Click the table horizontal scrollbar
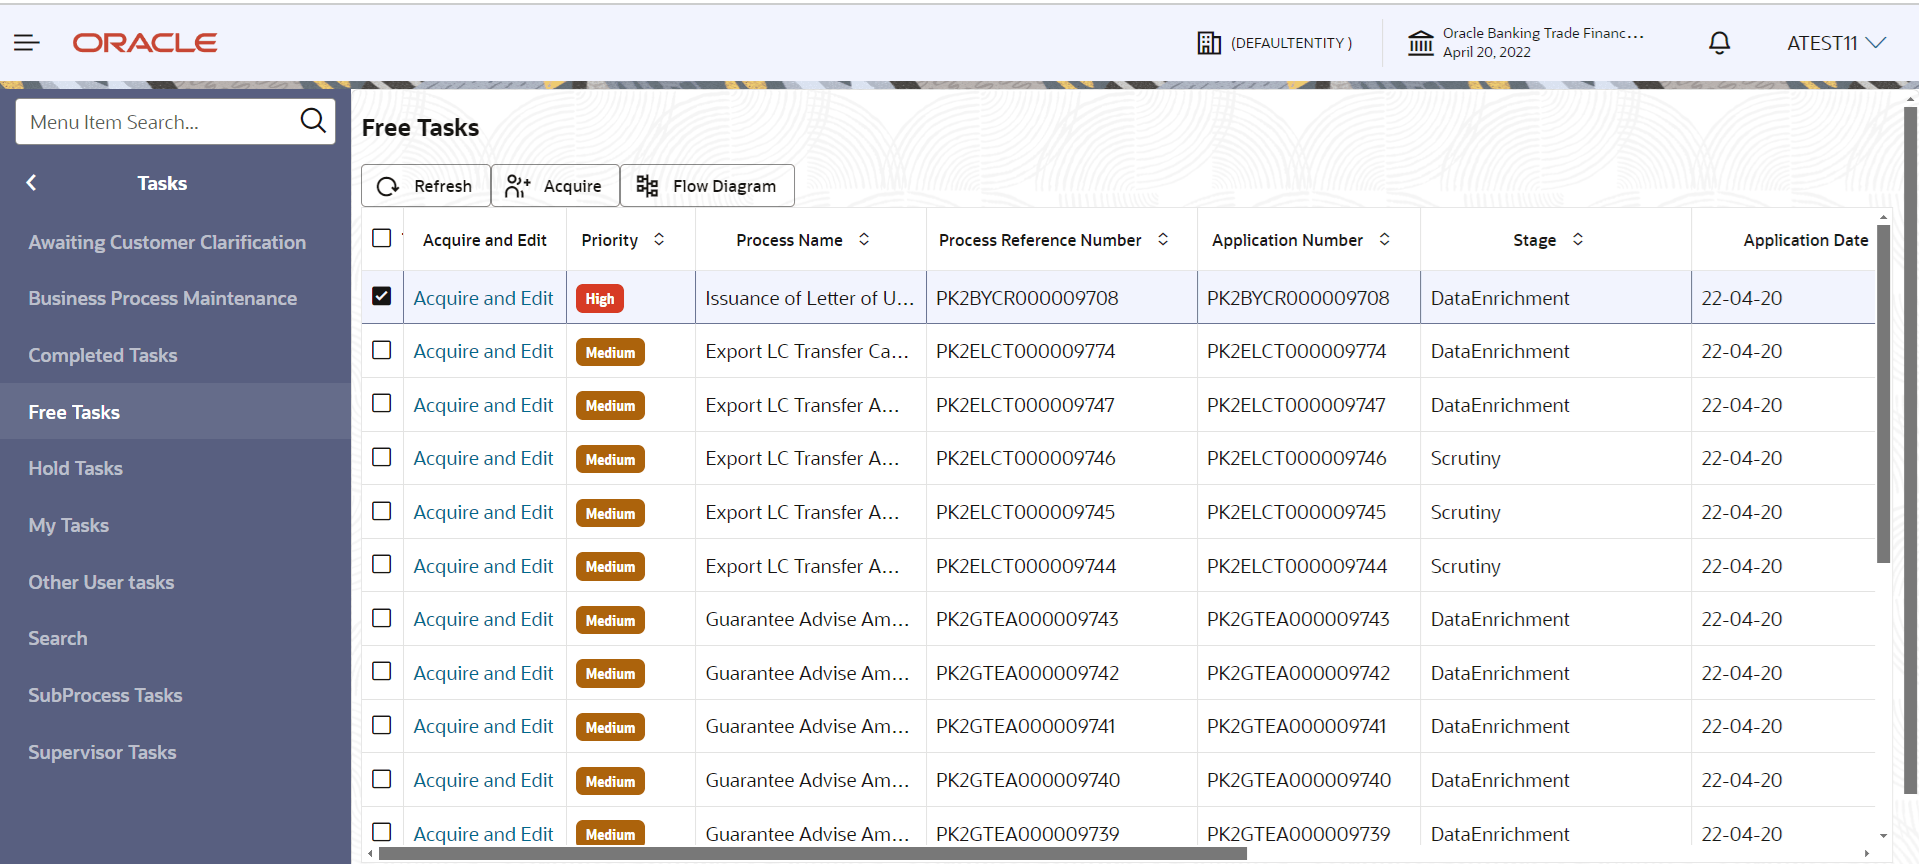Viewport: 1919px width, 864px height. 812,854
